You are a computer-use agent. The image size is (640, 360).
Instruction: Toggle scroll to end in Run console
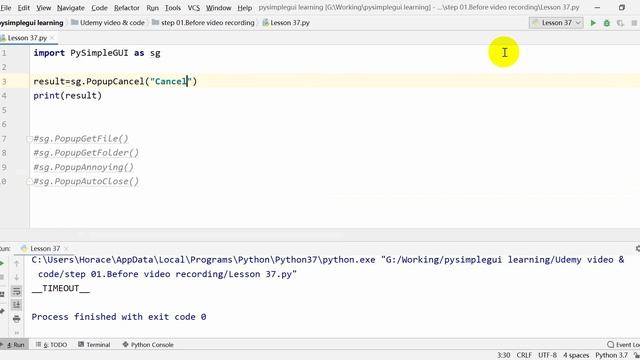[16, 305]
